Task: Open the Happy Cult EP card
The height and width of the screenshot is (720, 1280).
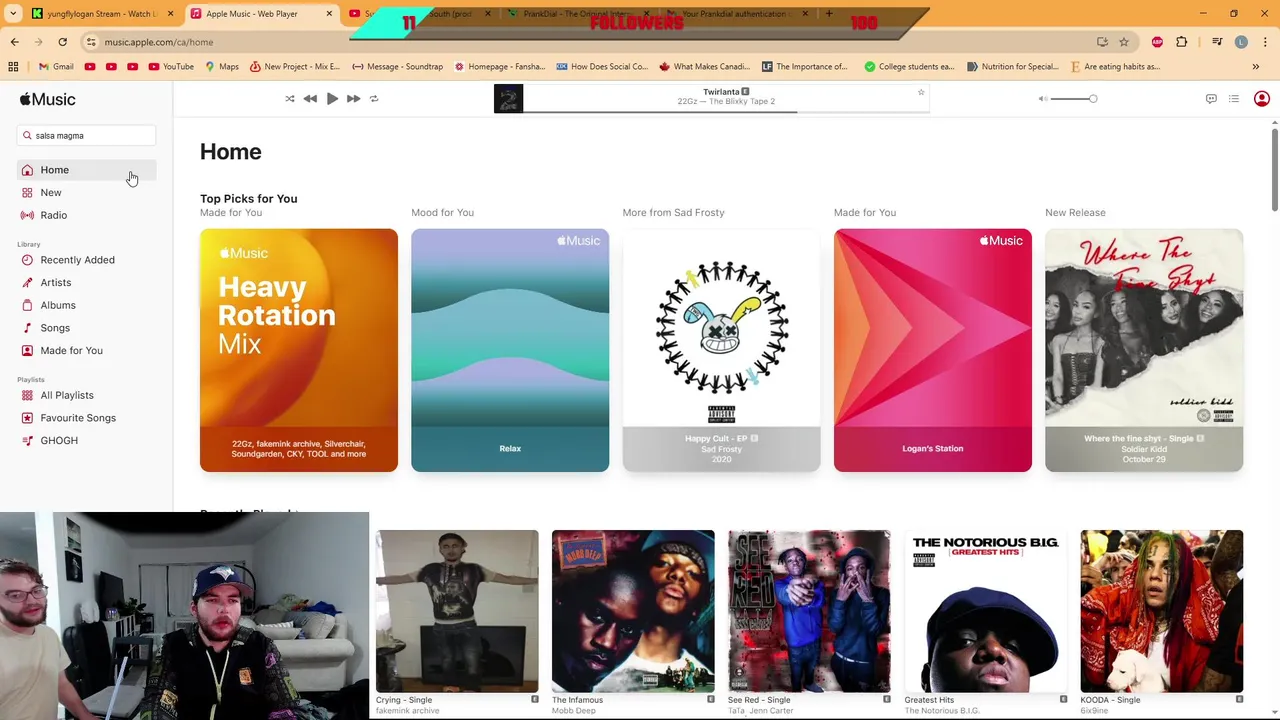Action: pos(721,350)
